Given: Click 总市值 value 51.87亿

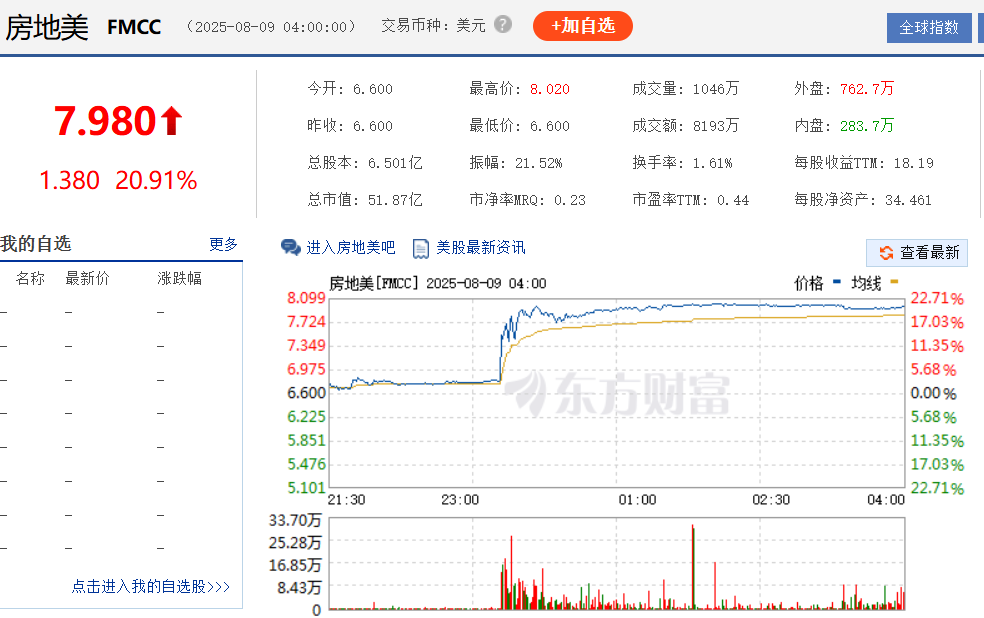Looking at the screenshot, I should [x=395, y=200].
